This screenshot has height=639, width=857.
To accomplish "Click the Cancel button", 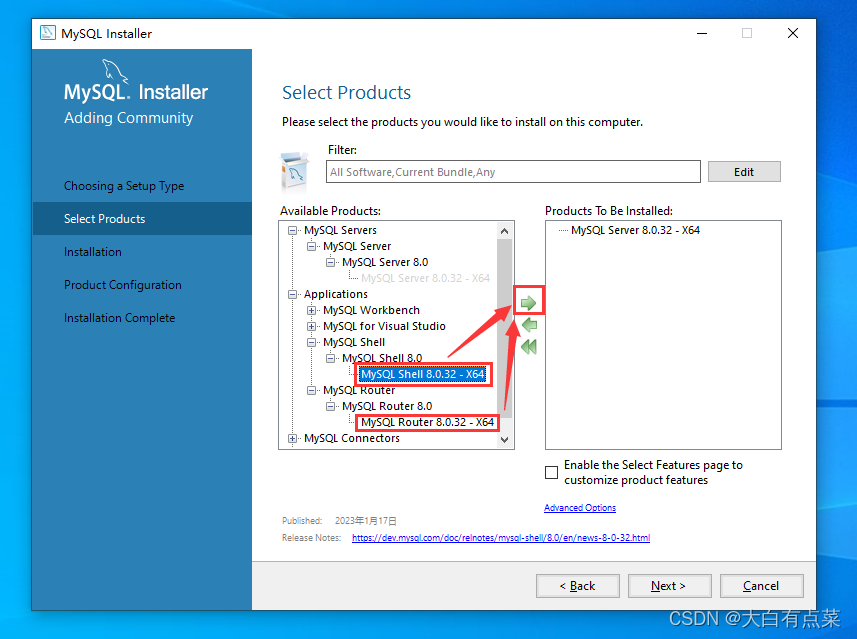I will click(761, 586).
